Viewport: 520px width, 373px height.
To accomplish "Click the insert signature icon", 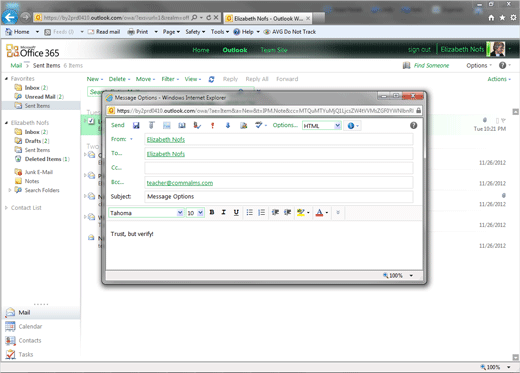I will point(244,125).
